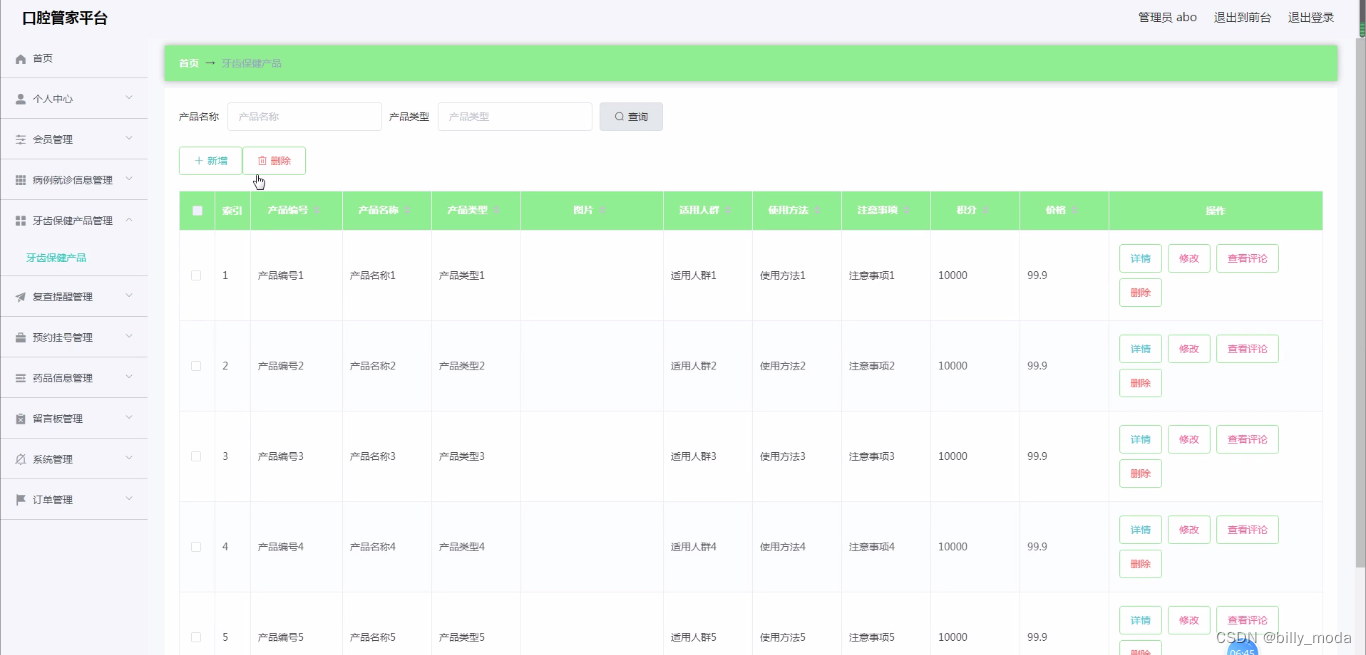
Task: Expand the 个人中心 chevron
Action: pyautogui.click(x=129, y=98)
